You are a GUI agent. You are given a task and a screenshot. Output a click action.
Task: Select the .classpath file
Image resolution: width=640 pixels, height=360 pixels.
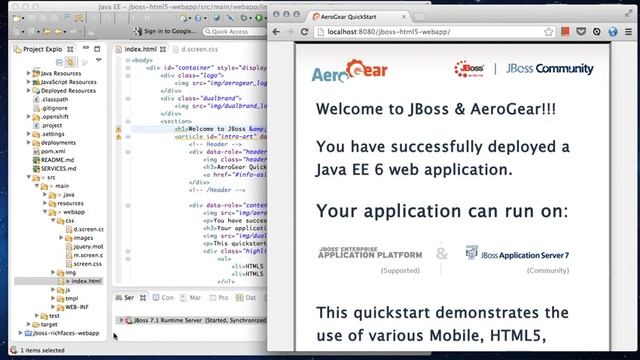point(51,99)
